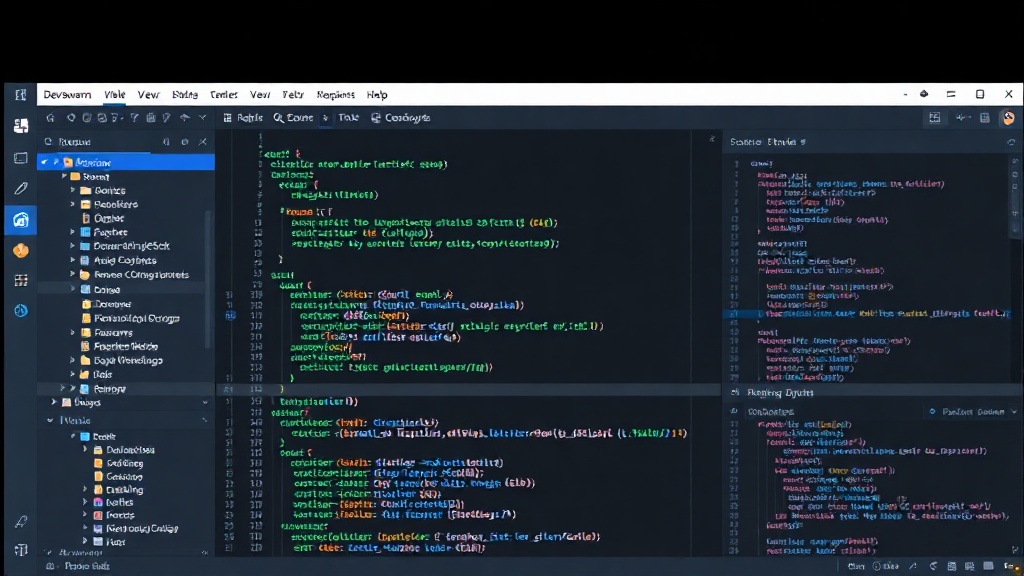Click the status bar text item at bottom left
1024x576 pixels.
87,566
